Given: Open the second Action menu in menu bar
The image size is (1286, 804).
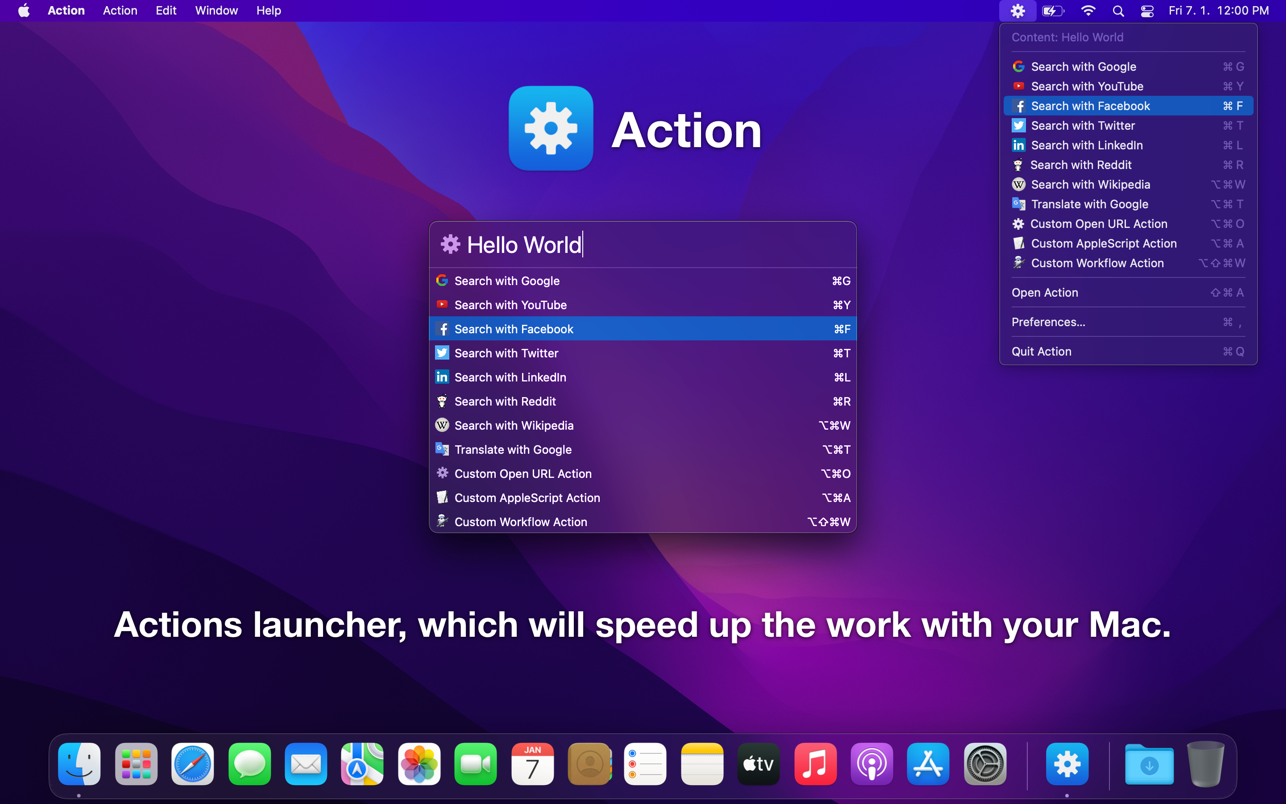Looking at the screenshot, I should pos(120,11).
